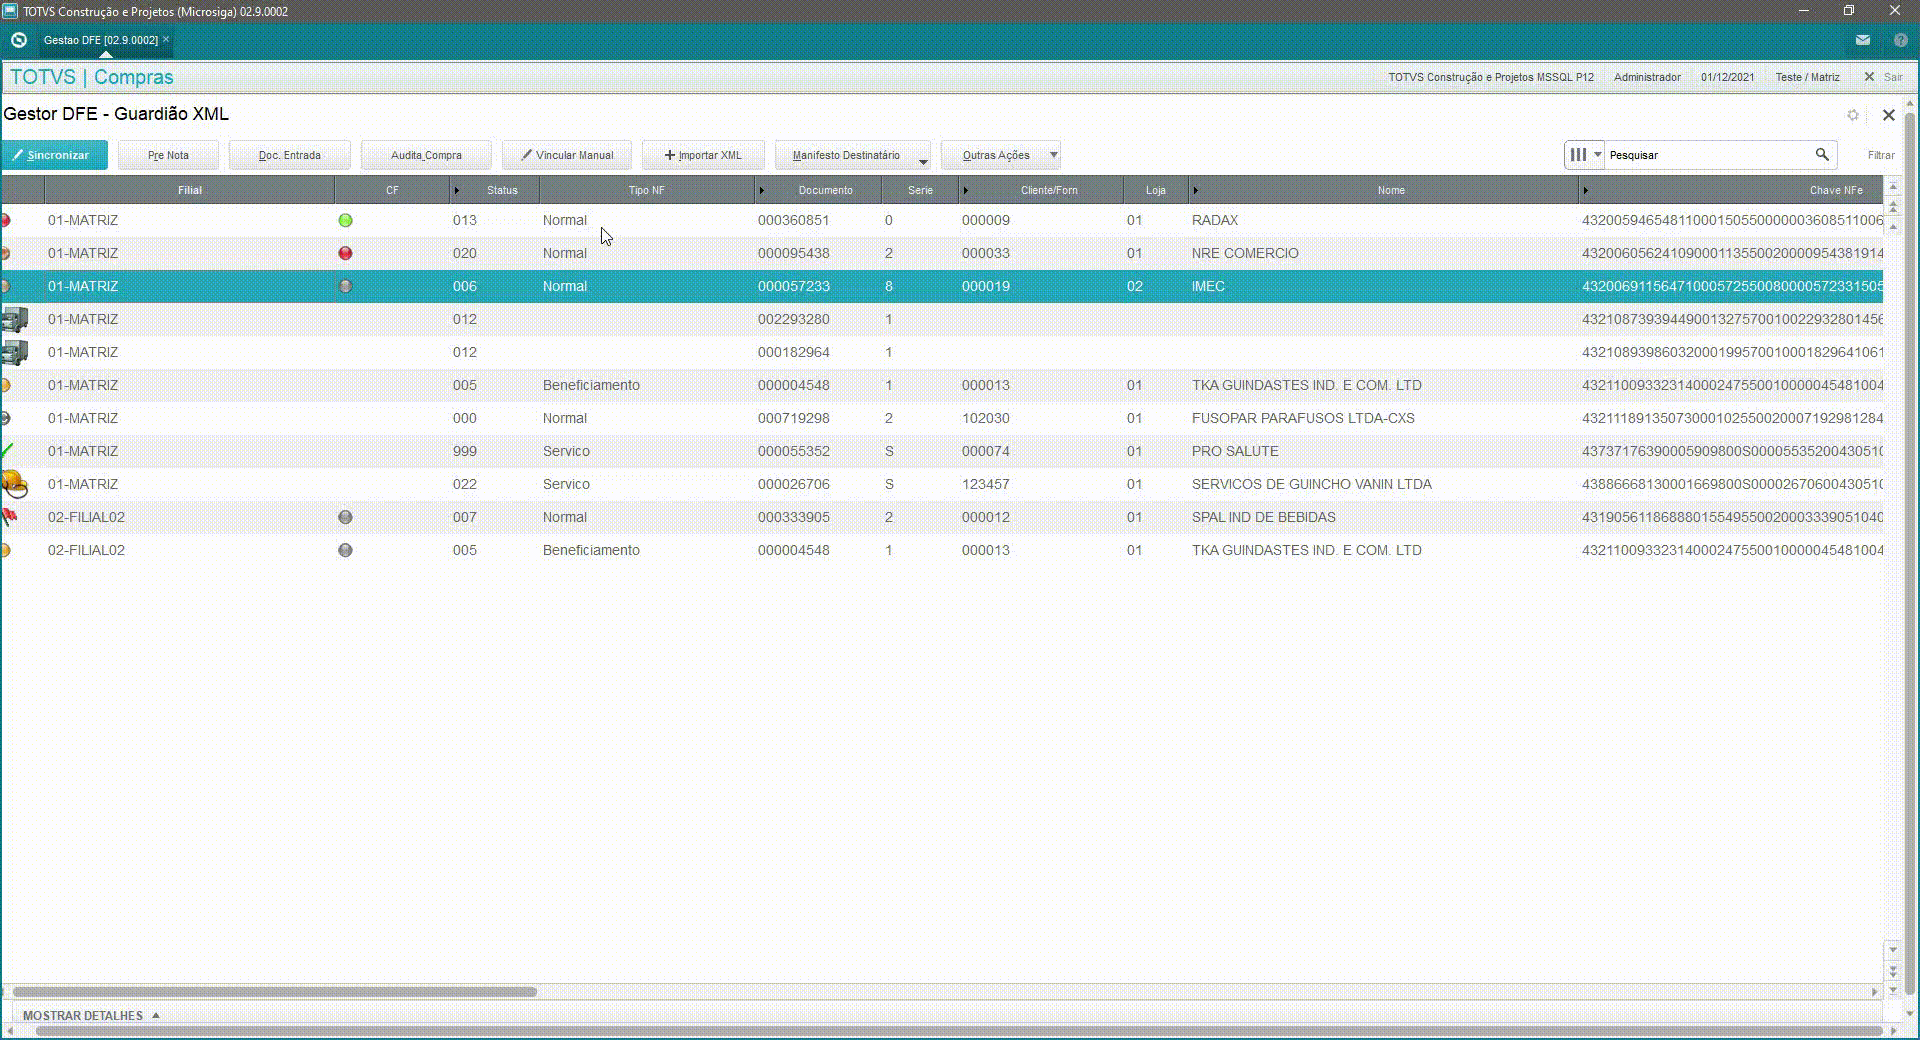This screenshot has height=1040, width=1920.
Task: Click the gray CF indicator on 02-FILIAL02 TKA row
Action: [345, 550]
